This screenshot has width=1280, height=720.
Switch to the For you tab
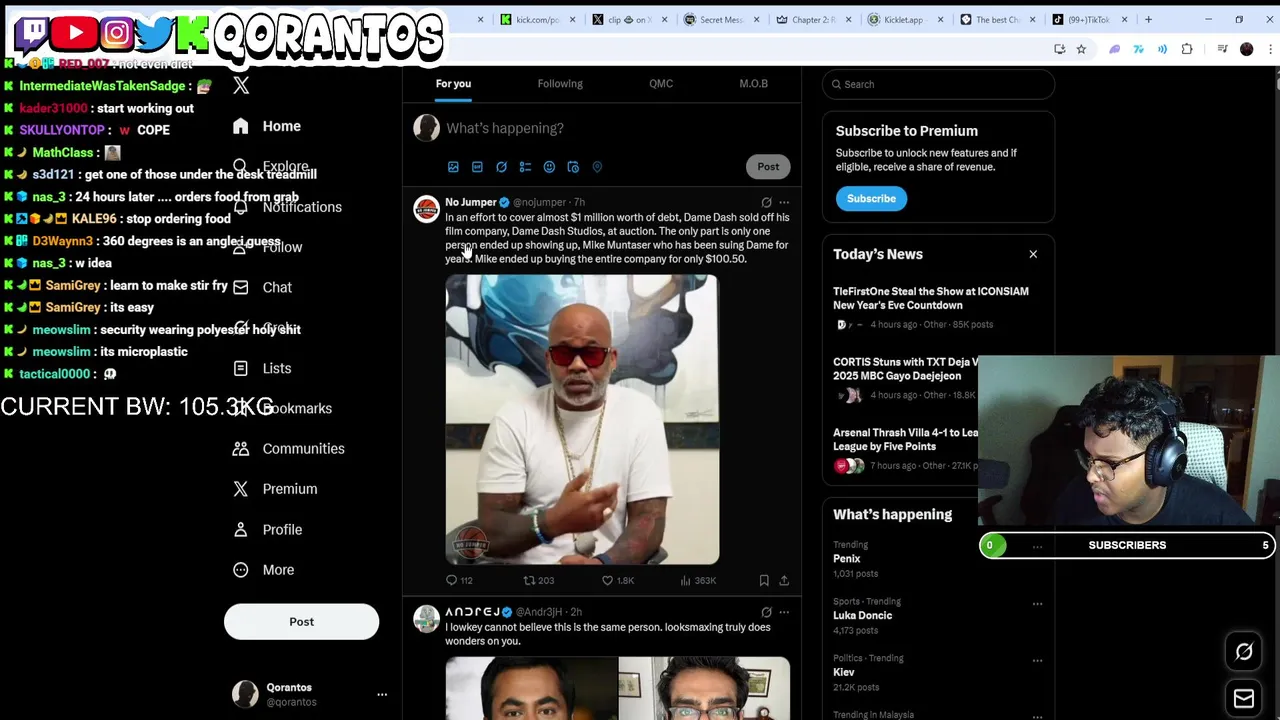click(453, 84)
